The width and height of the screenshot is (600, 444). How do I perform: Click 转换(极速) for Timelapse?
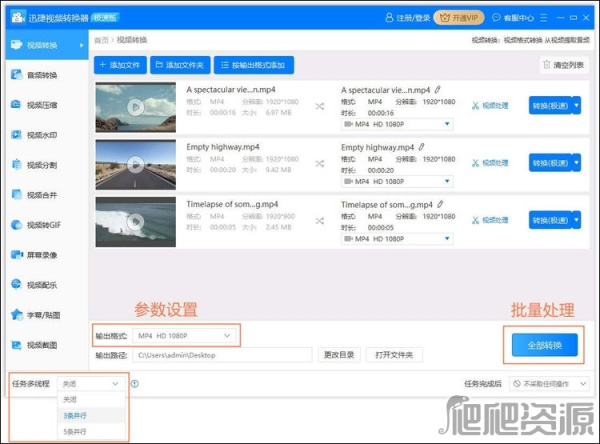(550, 220)
